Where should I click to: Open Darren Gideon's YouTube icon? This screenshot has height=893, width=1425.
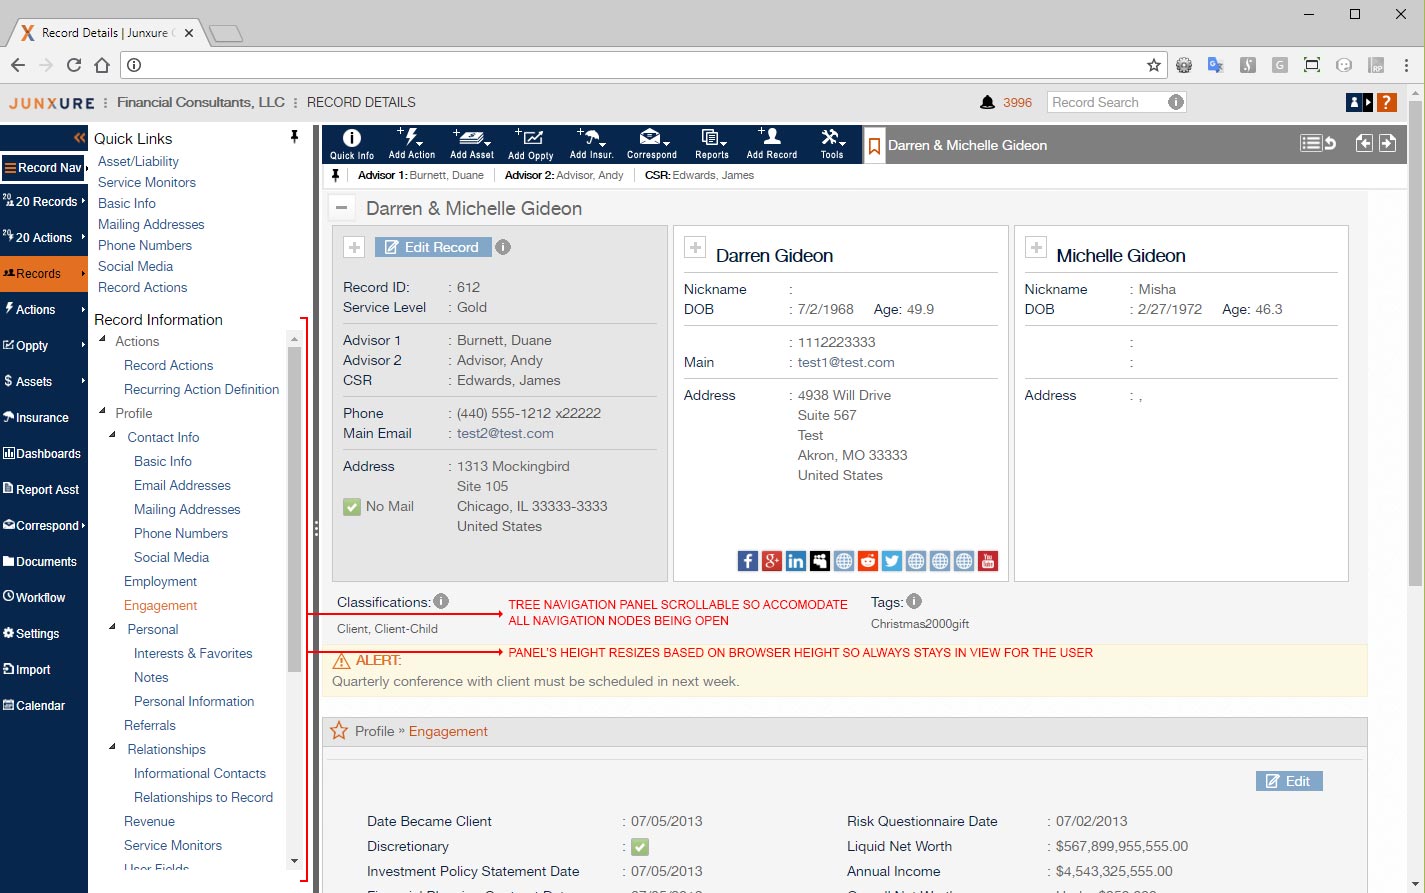click(987, 561)
